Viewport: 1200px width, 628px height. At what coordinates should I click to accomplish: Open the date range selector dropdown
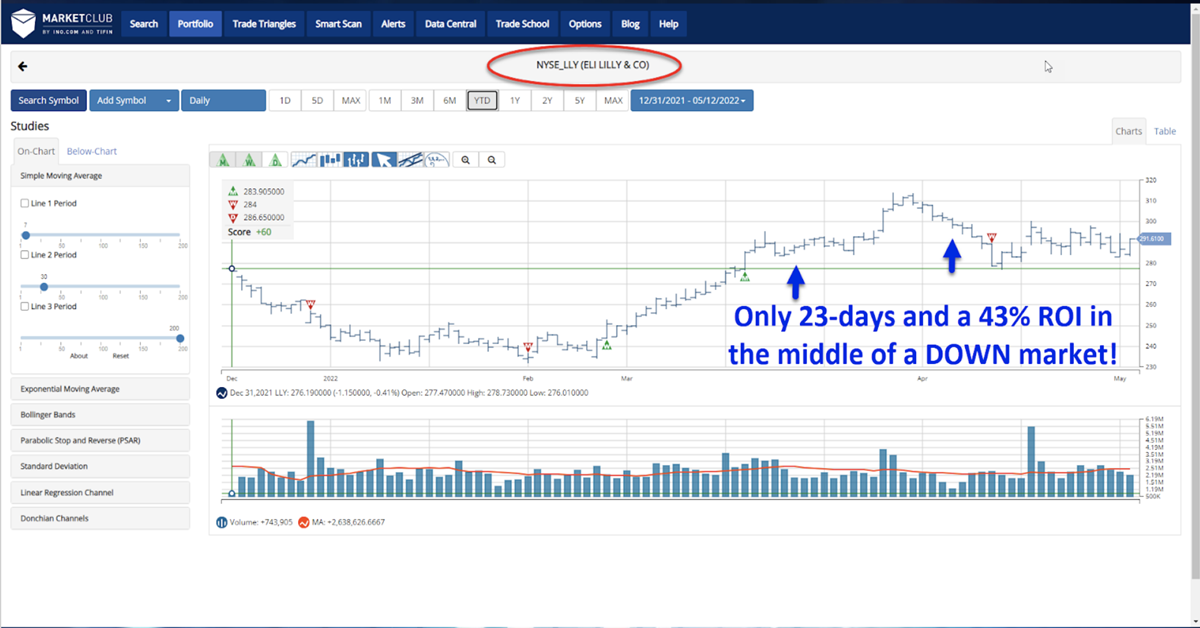[x=692, y=100]
